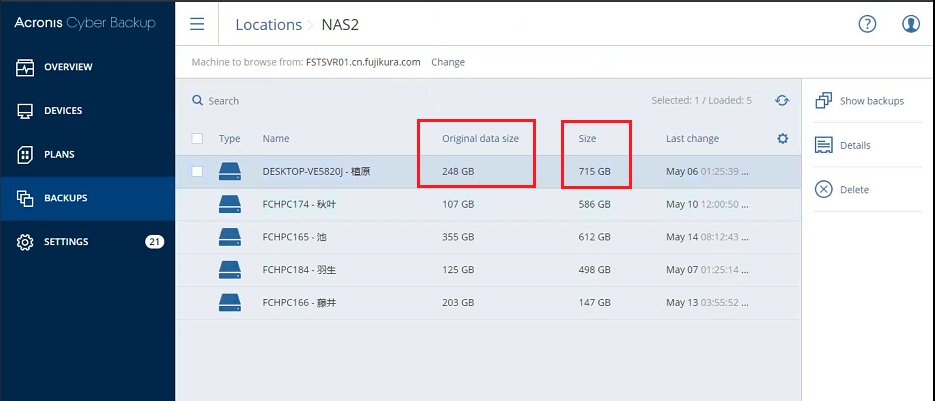The width and height of the screenshot is (935, 401).
Task: Open the Overview section in sidebar
Action: click(x=67, y=67)
